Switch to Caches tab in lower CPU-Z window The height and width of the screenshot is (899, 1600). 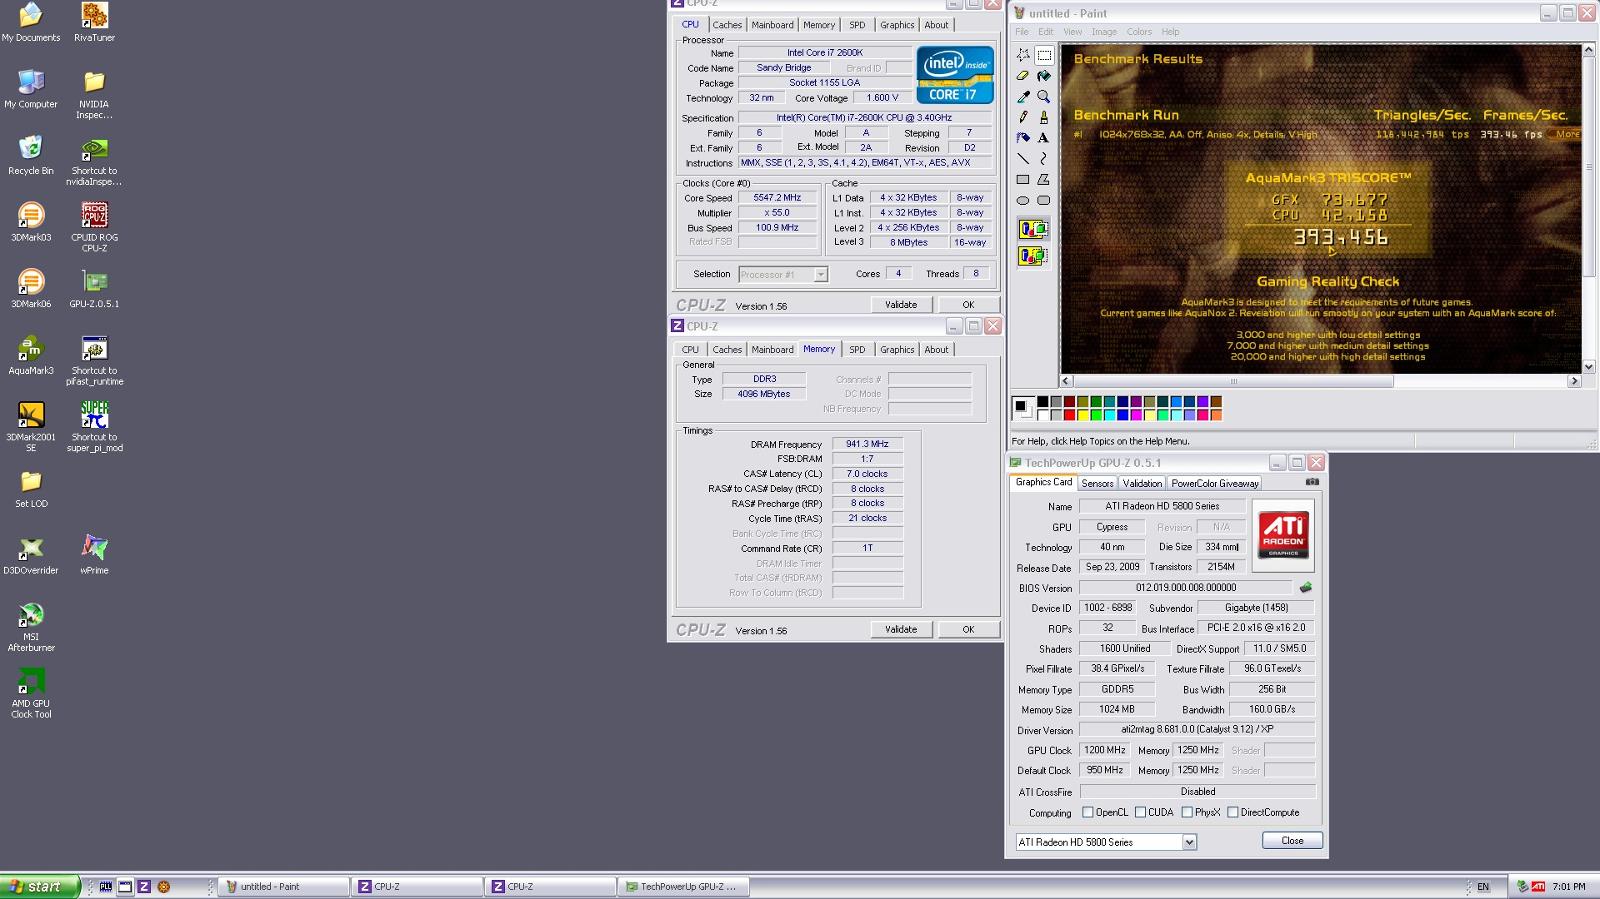727,349
